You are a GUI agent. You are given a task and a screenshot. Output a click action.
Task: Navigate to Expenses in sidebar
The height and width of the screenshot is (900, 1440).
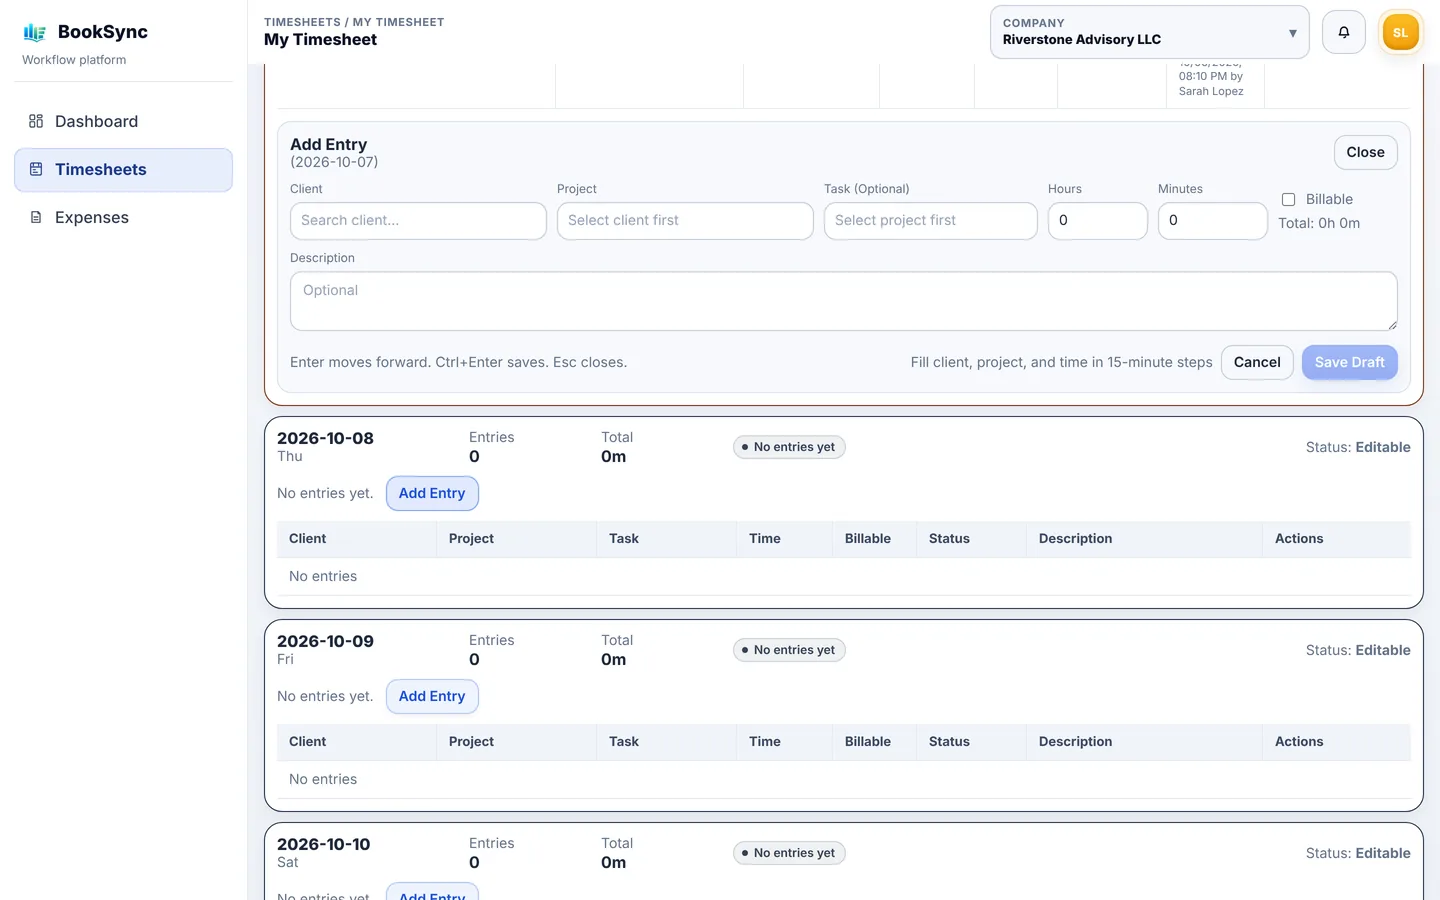[x=123, y=217]
